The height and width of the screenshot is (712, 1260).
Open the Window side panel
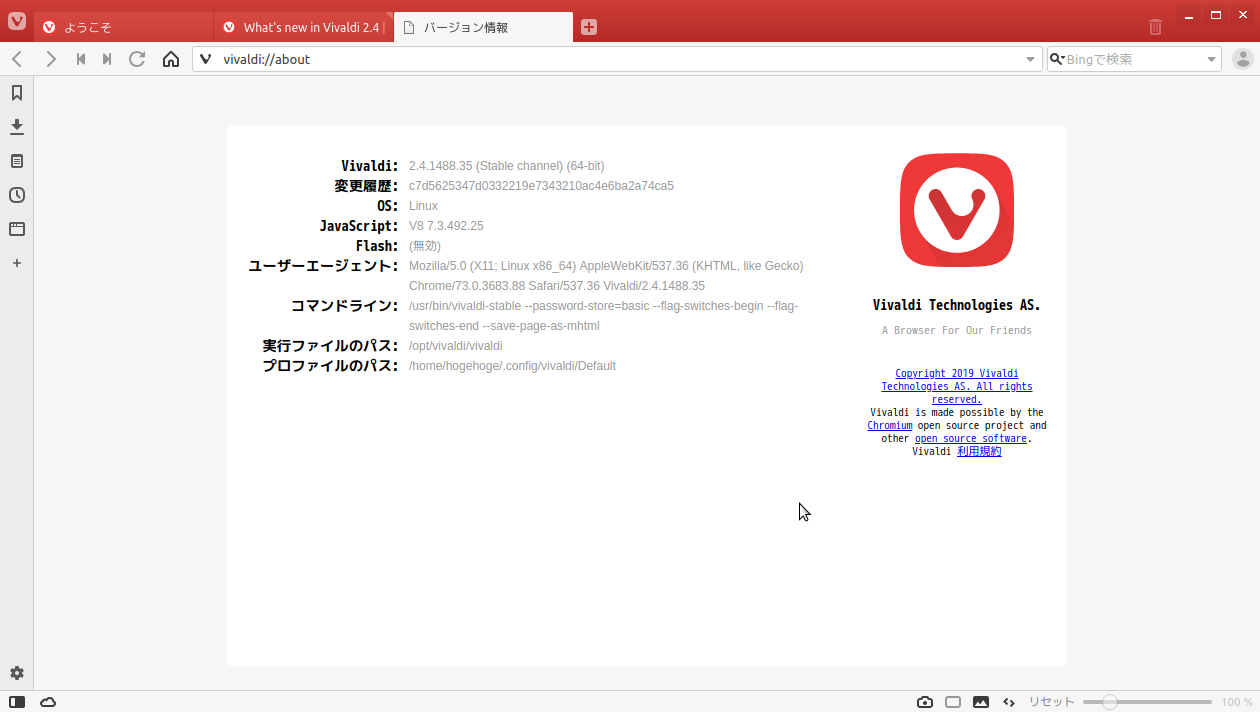click(17, 229)
